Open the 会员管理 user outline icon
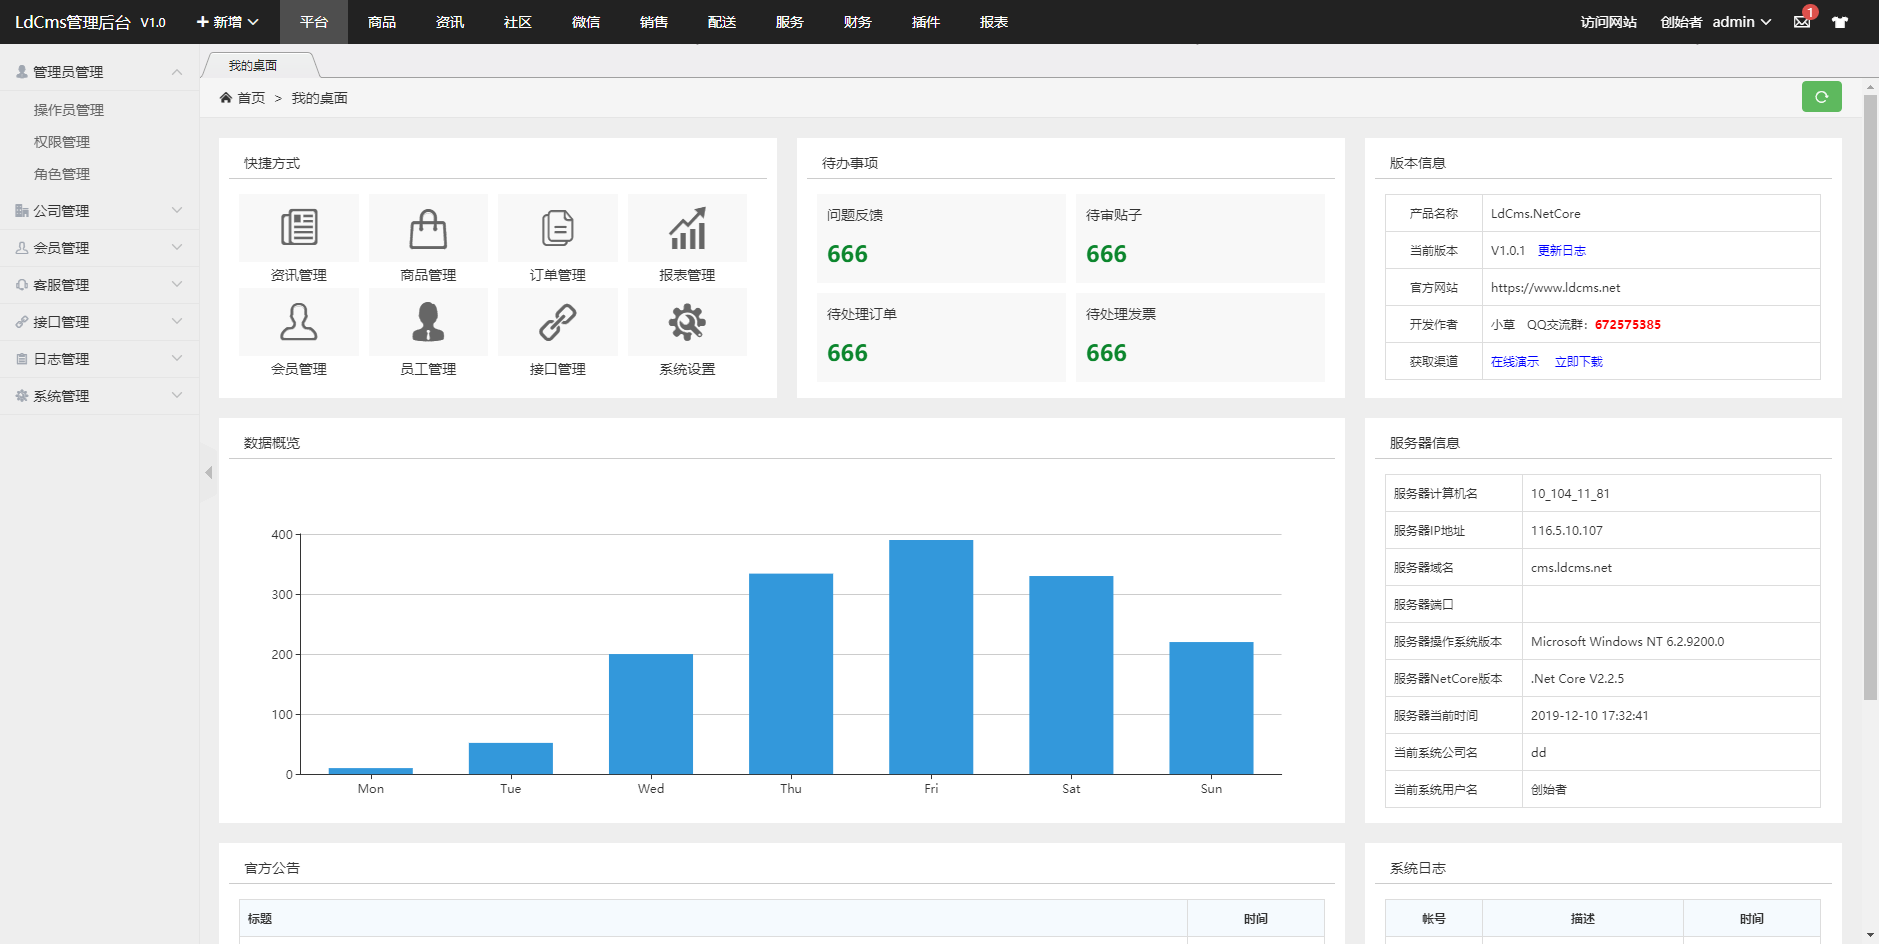The height and width of the screenshot is (944, 1879). tap(298, 322)
